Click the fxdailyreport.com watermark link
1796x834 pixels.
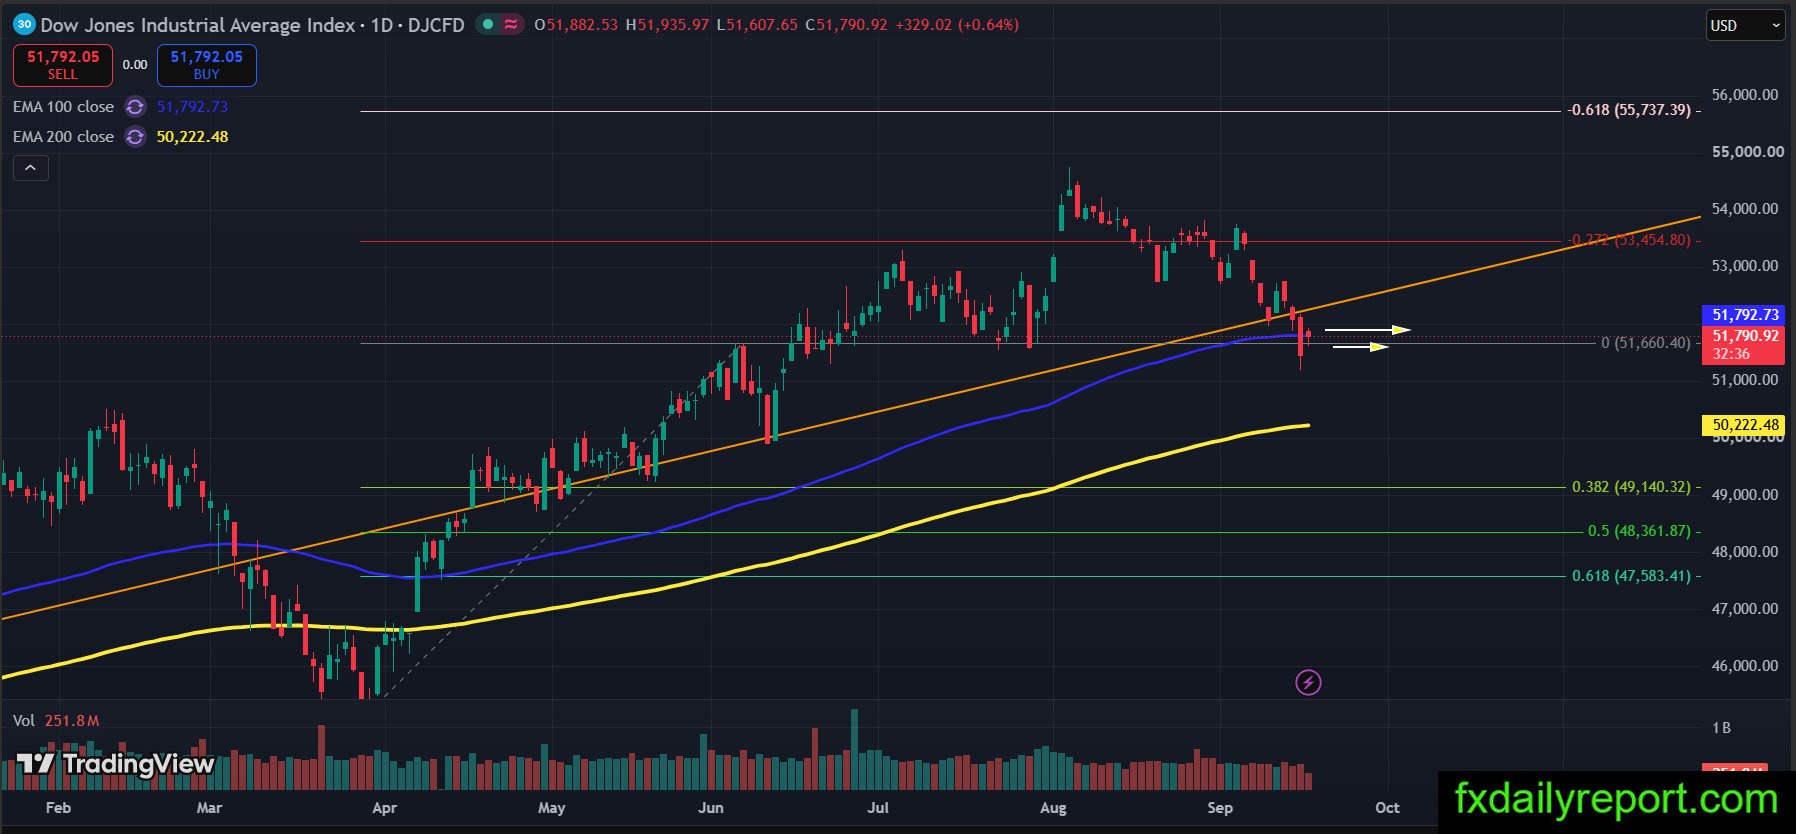(x=1616, y=800)
